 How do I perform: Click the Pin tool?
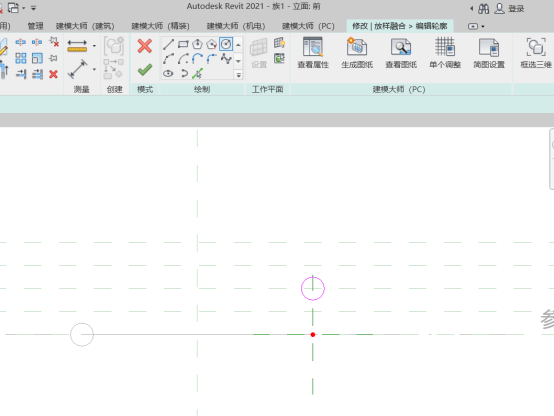point(53,58)
